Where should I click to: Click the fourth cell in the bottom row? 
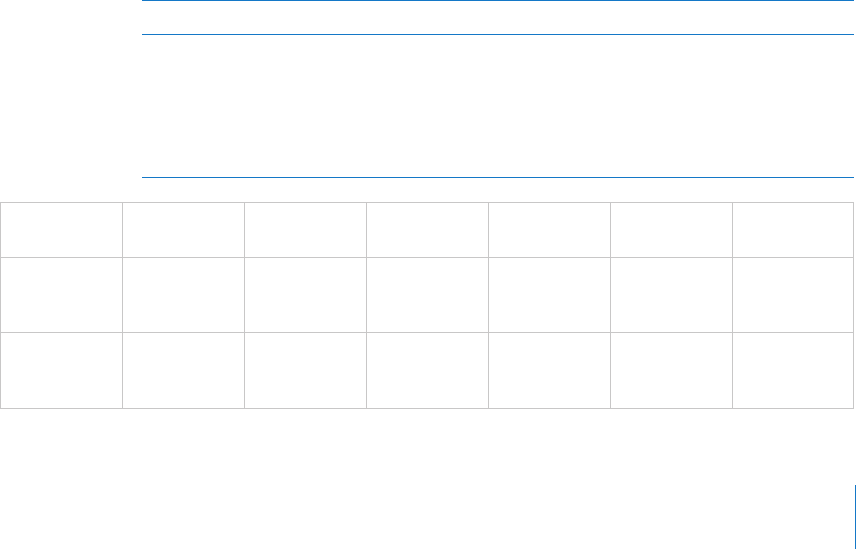click(427, 370)
